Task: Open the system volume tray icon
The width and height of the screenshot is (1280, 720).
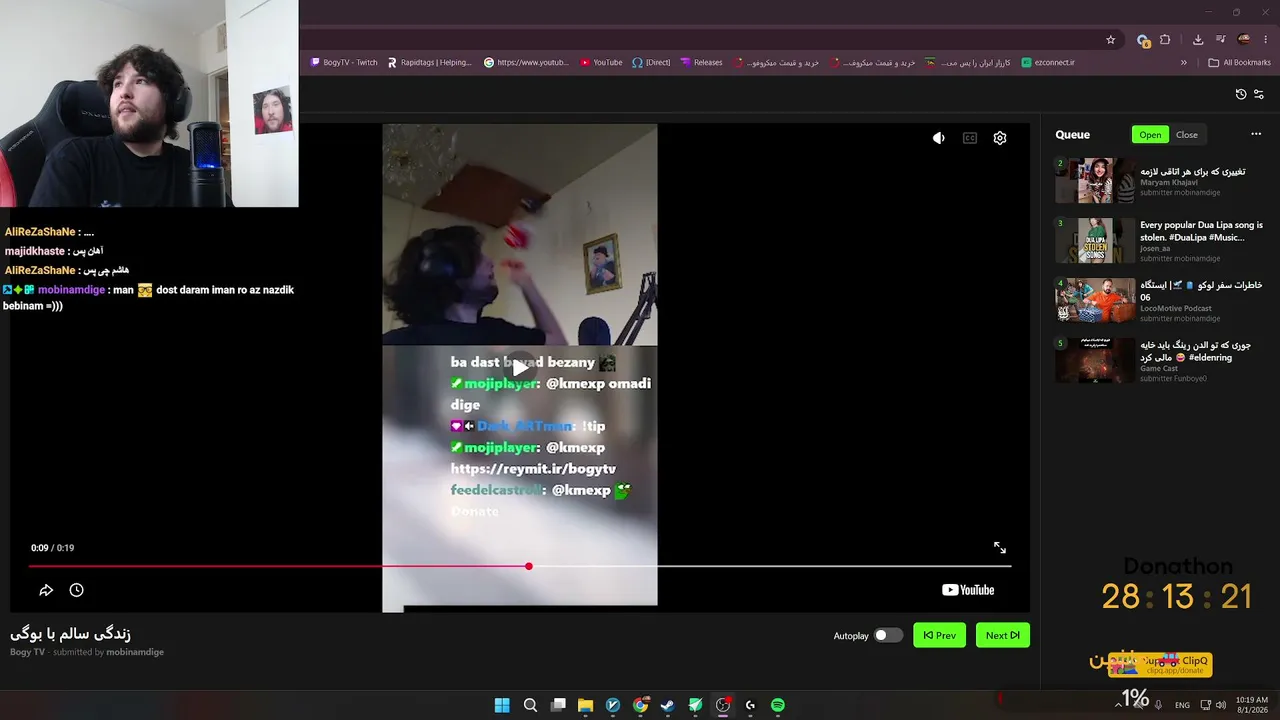Action: coord(1220,705)
